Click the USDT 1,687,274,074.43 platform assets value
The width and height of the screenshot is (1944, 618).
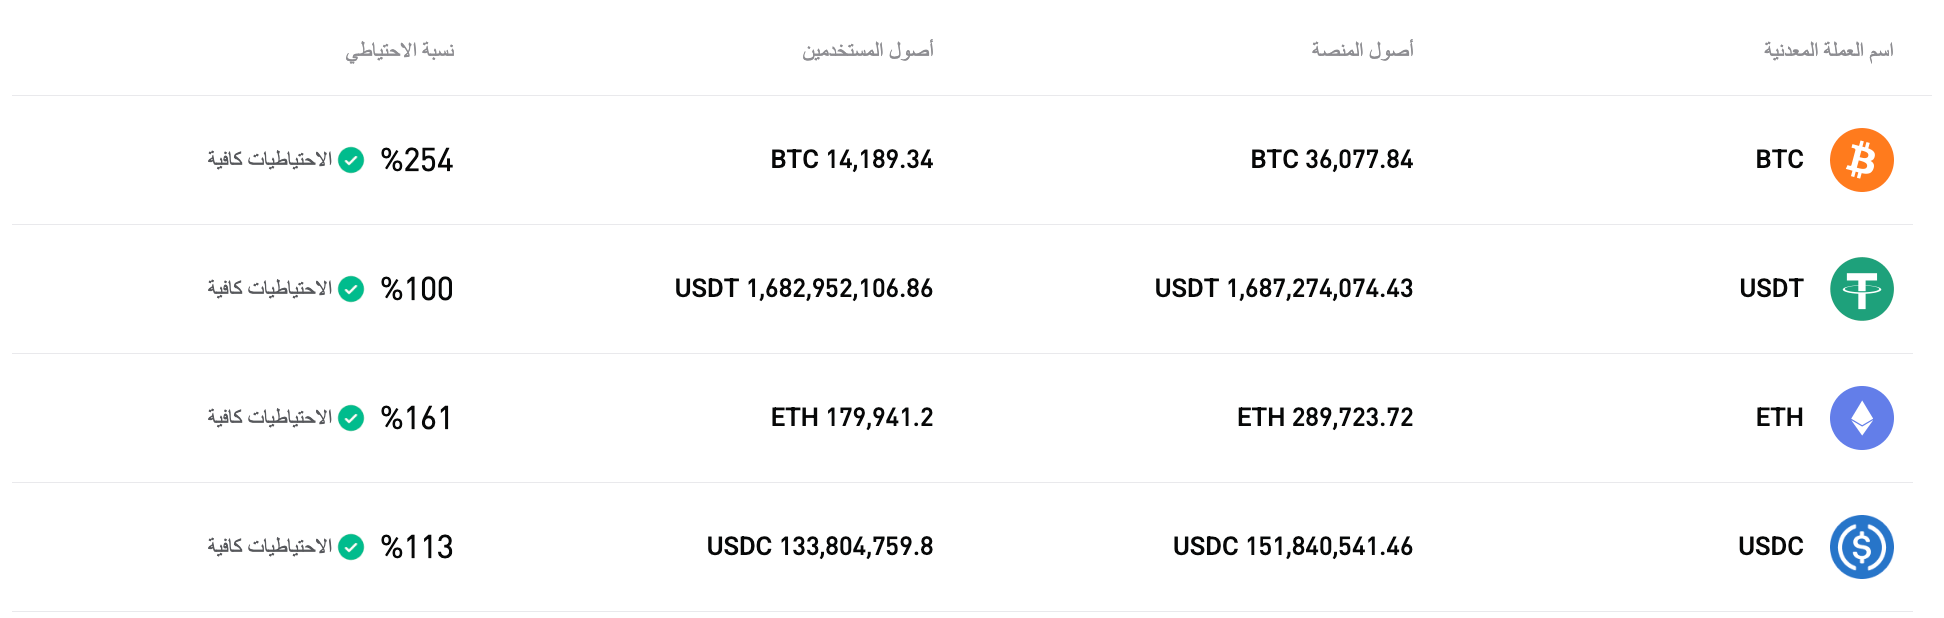(x=1285, y=289)
